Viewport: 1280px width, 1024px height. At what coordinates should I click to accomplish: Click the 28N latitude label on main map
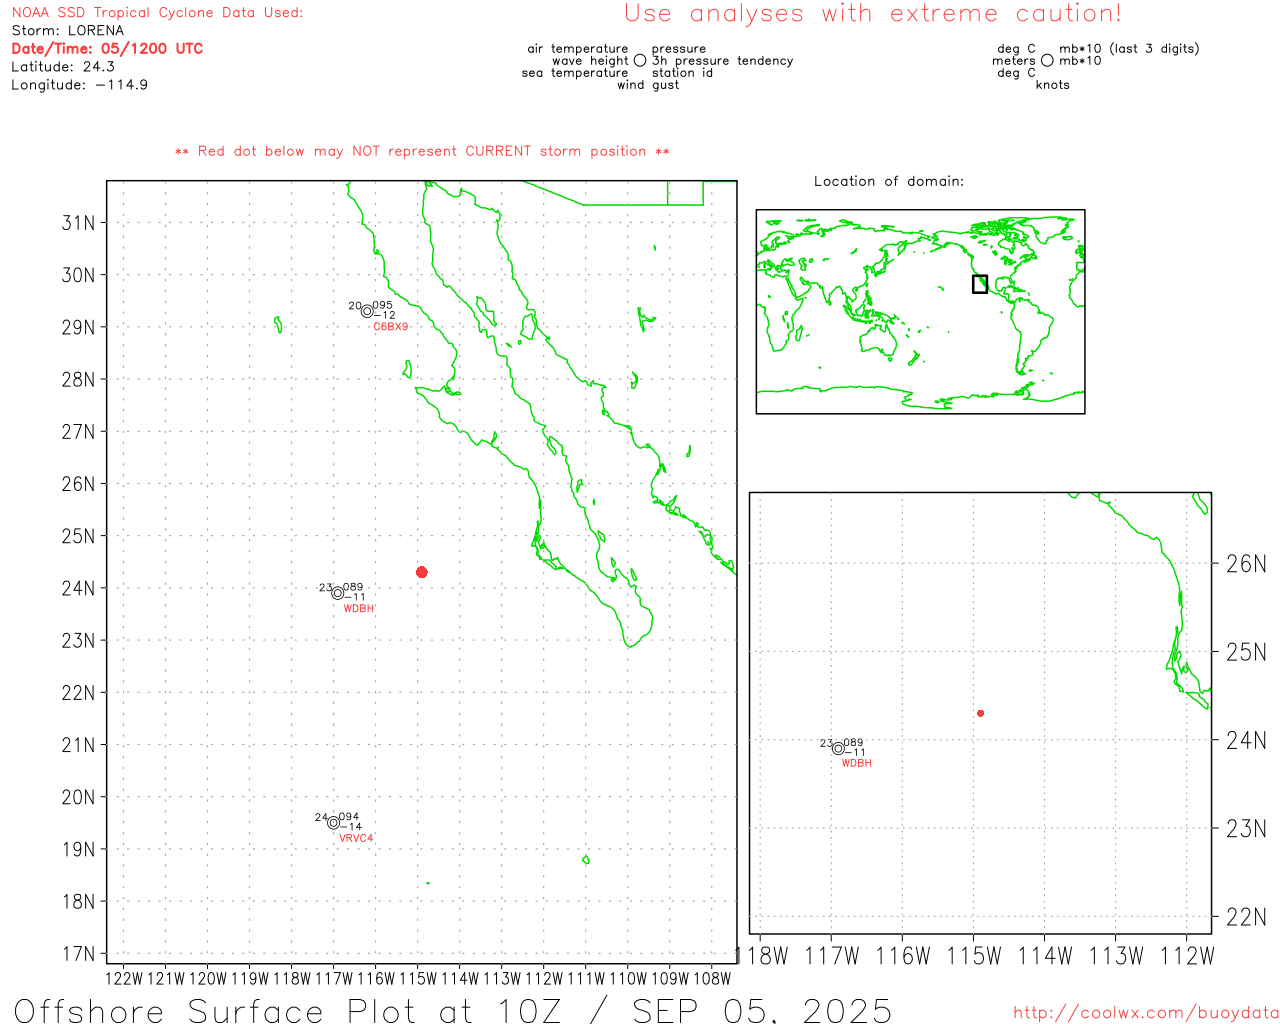coord(79,380)
